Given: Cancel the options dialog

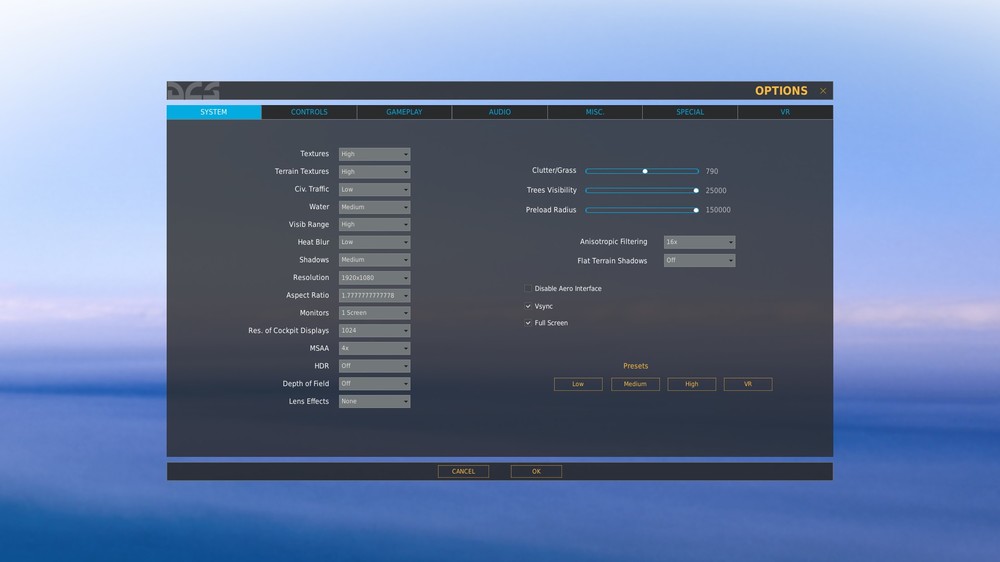Looking at the screenshot, I should [463, 471].
